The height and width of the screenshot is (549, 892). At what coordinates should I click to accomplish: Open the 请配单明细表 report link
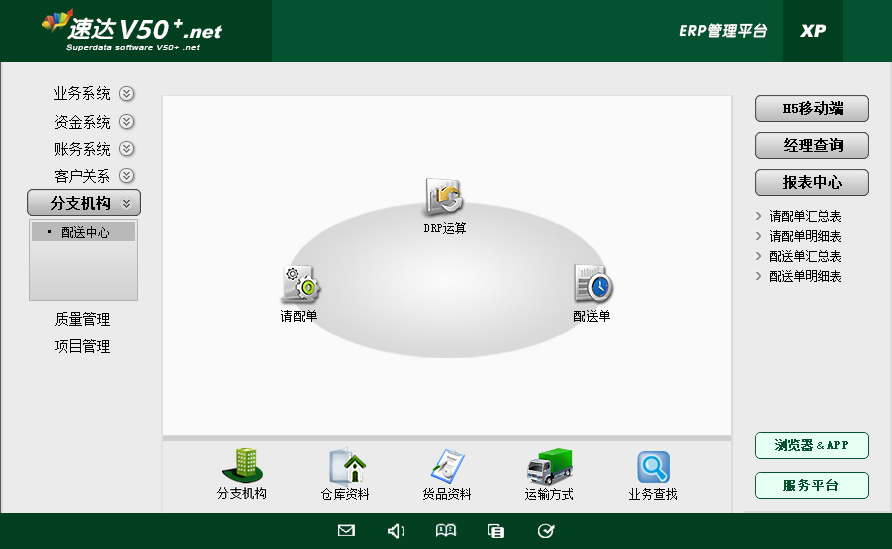pos(804,236)
